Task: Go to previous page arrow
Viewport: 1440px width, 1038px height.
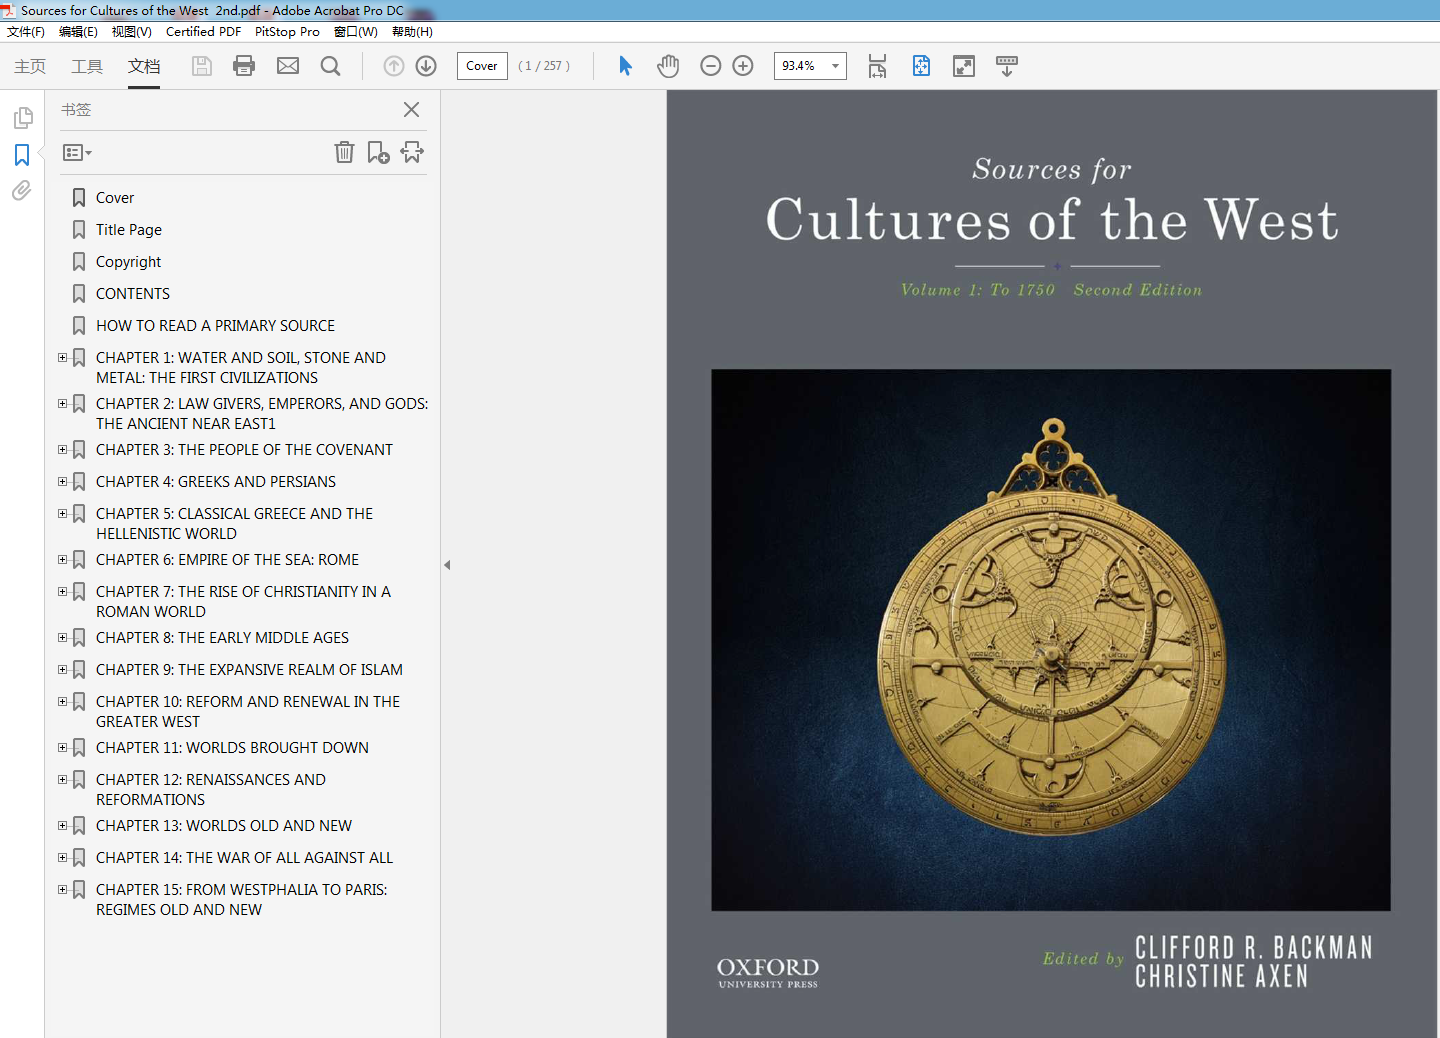Action: click(394, 66)
